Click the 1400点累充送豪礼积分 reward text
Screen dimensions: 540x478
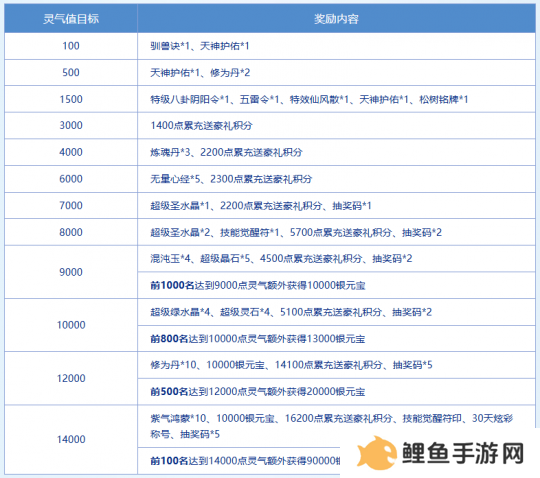[x=201, y=125]
